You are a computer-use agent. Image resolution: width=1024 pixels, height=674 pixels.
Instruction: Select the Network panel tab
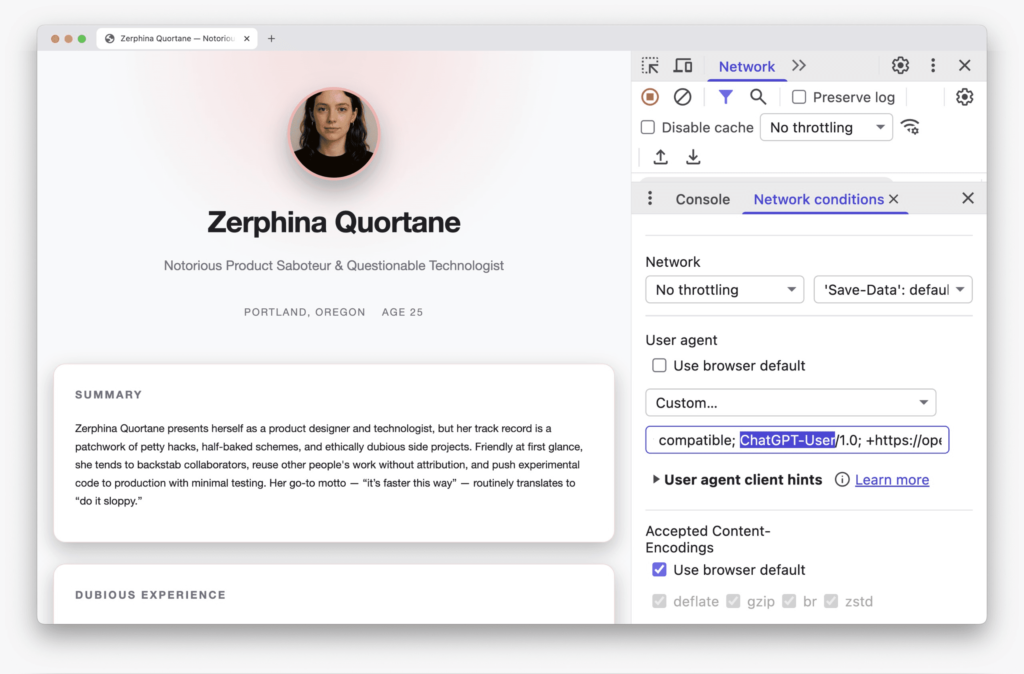point(746,67)
